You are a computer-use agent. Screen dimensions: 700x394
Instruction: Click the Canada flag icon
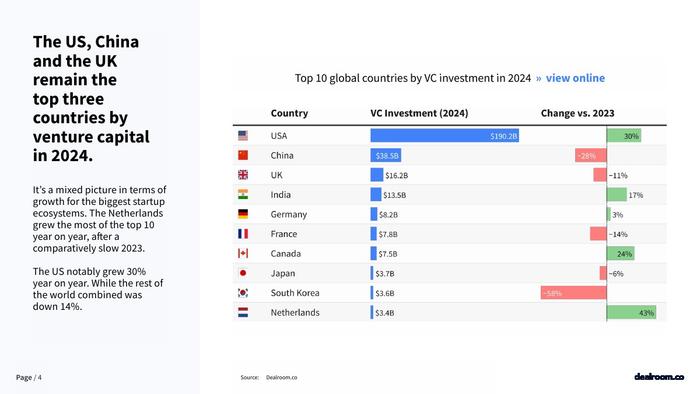(243, 253)
